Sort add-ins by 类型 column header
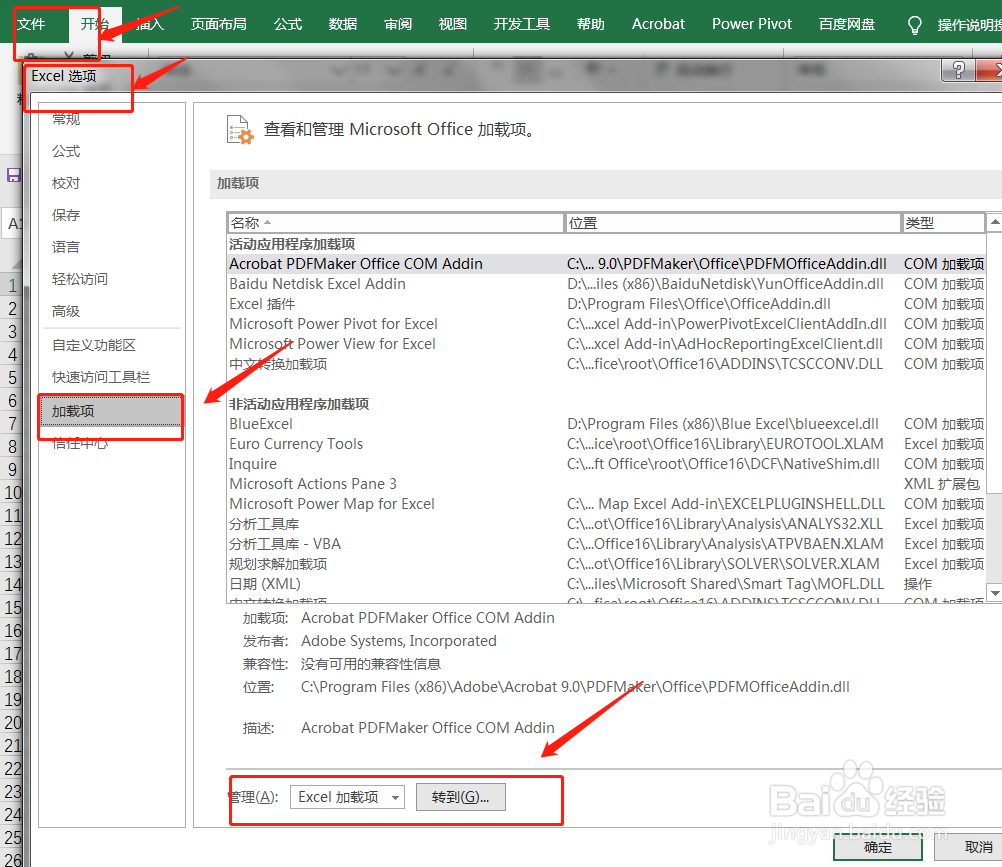Screen dimensions: 1002x867 (943, 223)
